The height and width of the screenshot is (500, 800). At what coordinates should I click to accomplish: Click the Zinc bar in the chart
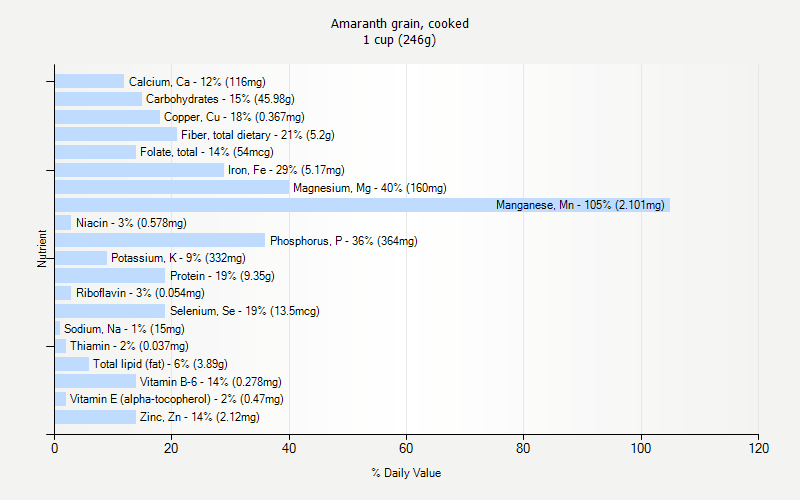pyautogui.click(x=96, y=417)
